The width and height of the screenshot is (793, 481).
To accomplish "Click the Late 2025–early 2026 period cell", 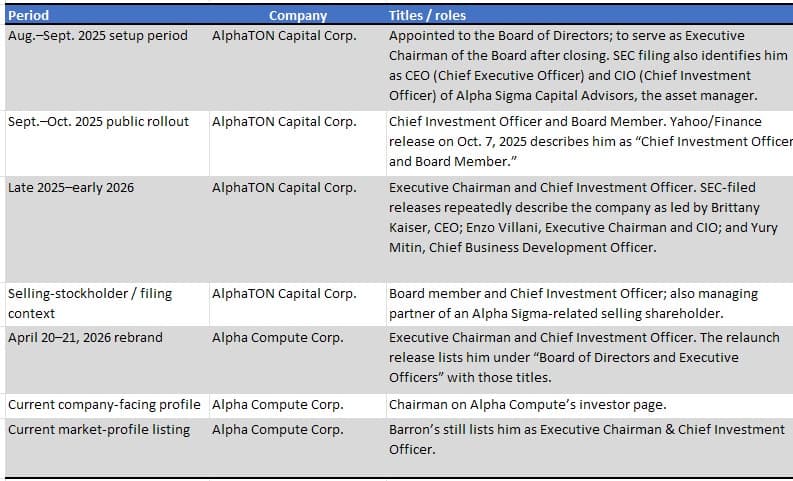I will pyautogui.click(x=107, y=229).
